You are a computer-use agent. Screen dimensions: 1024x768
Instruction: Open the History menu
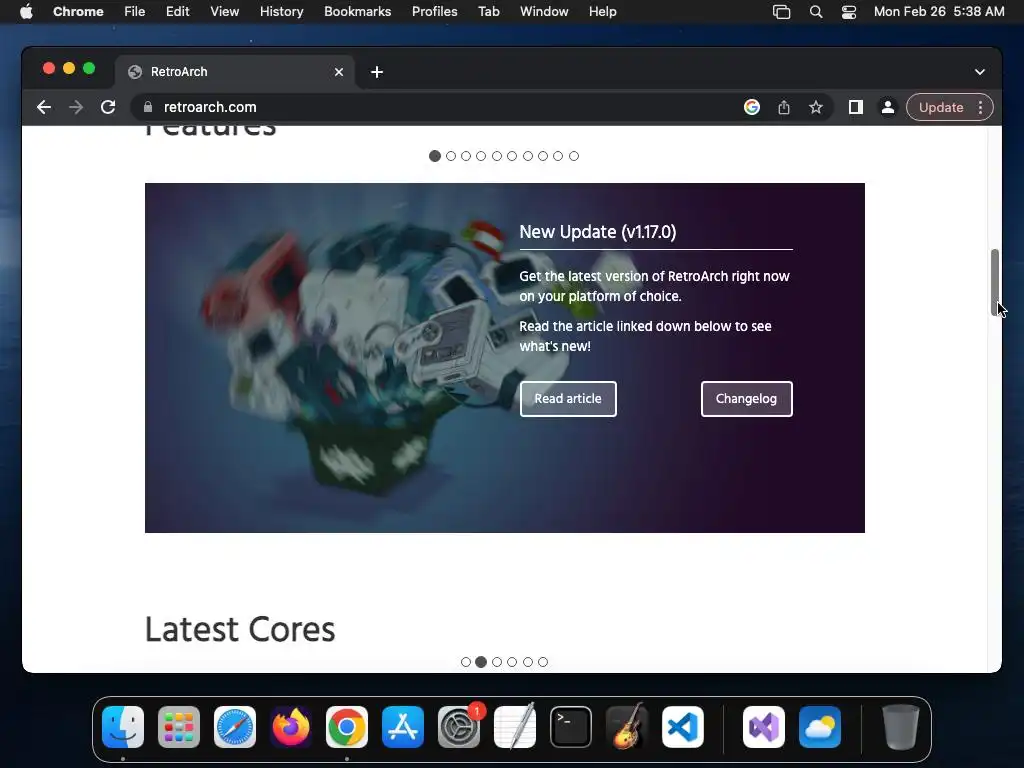[x=281, y=12]
